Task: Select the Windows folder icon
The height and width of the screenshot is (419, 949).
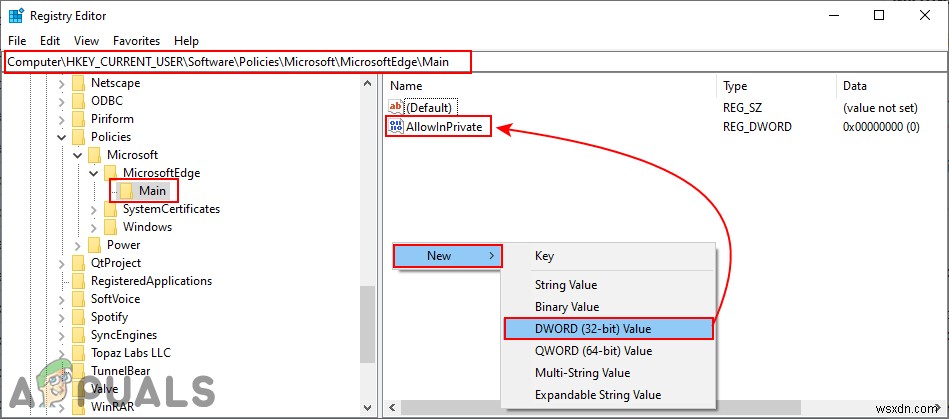Action: (111, 227)
